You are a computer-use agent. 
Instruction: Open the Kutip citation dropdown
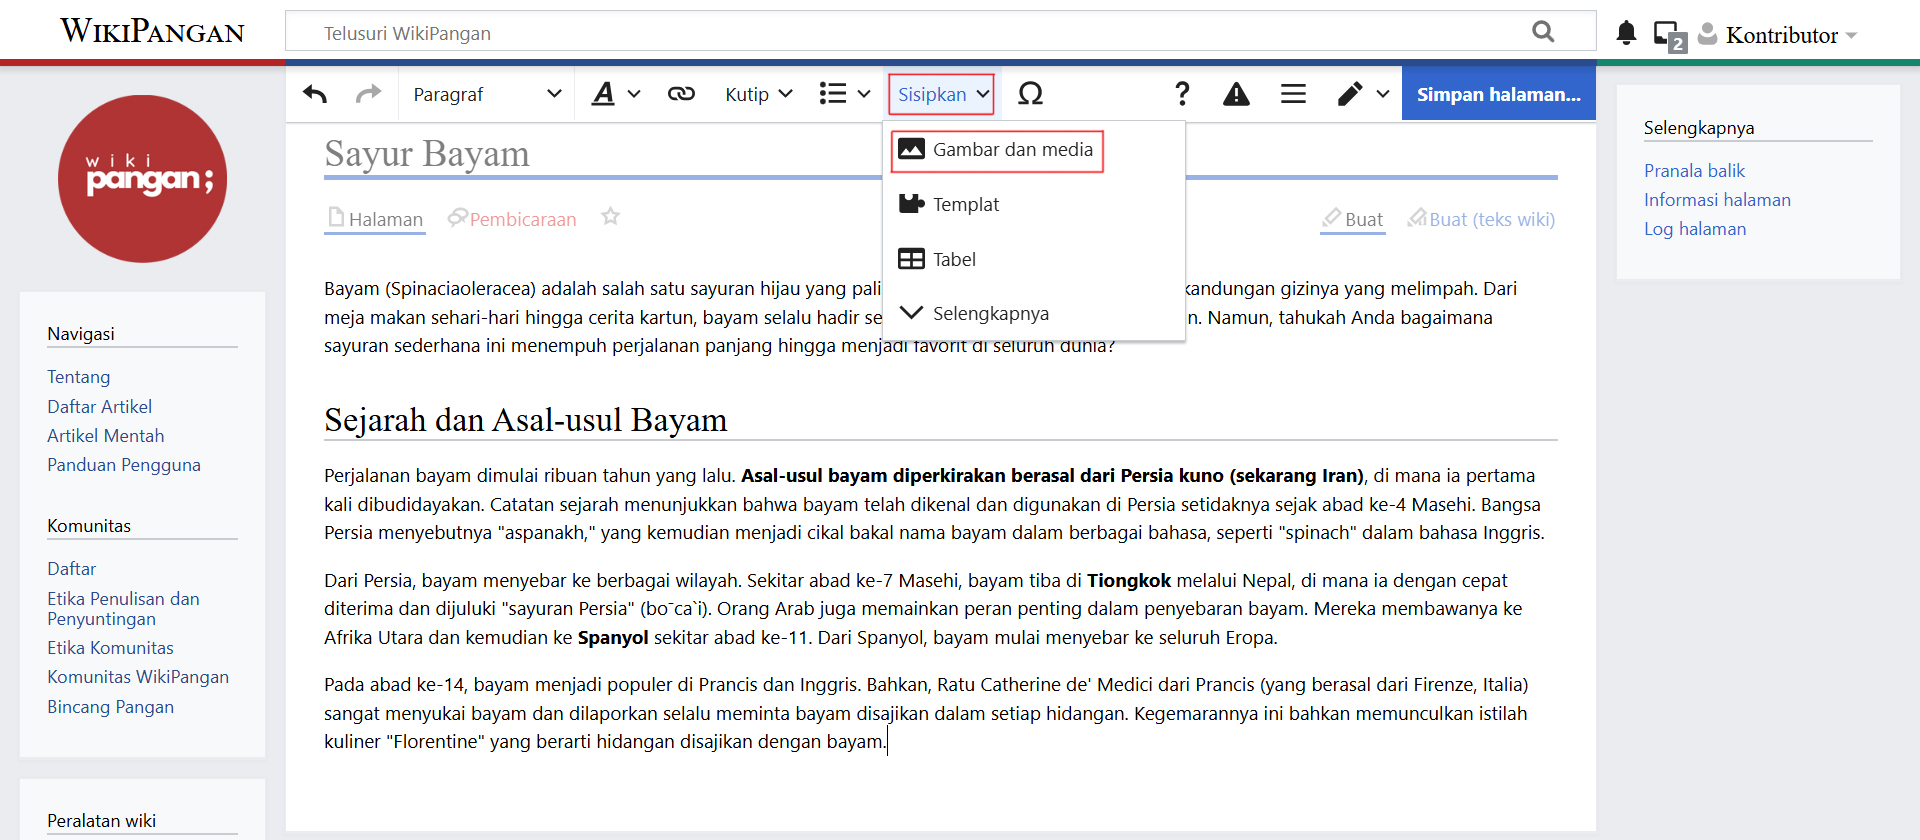(x=758, y=94)
